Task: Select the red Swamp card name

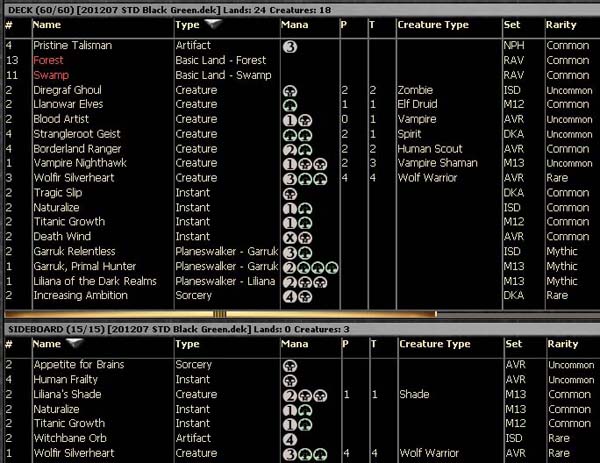Action: point(51,75)
